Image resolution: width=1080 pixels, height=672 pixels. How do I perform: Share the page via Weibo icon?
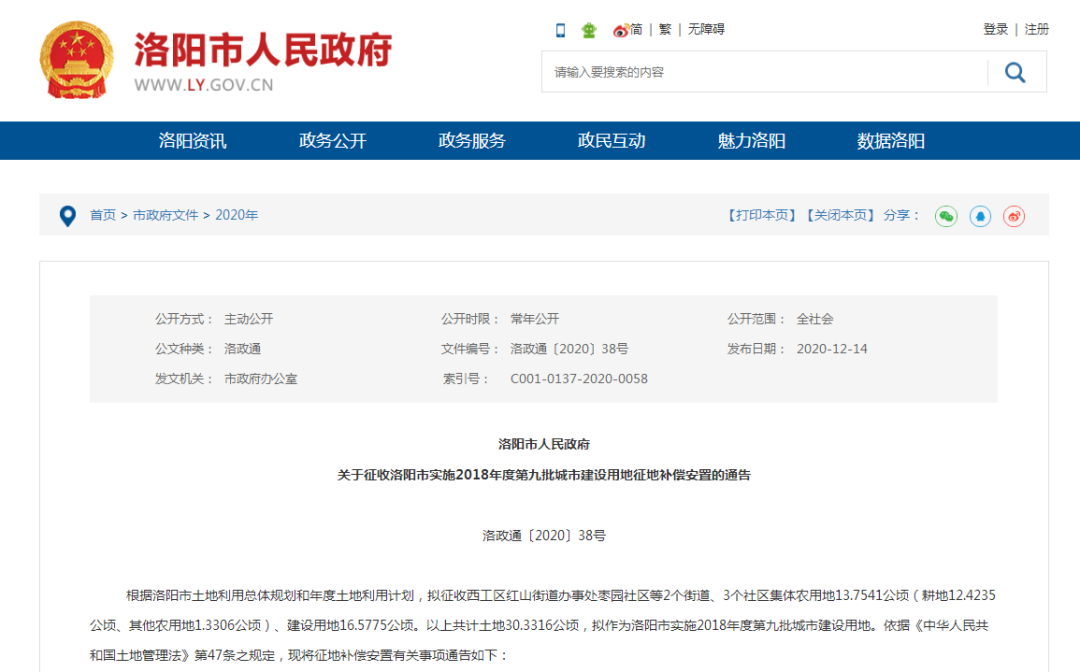click(1014, 216)
